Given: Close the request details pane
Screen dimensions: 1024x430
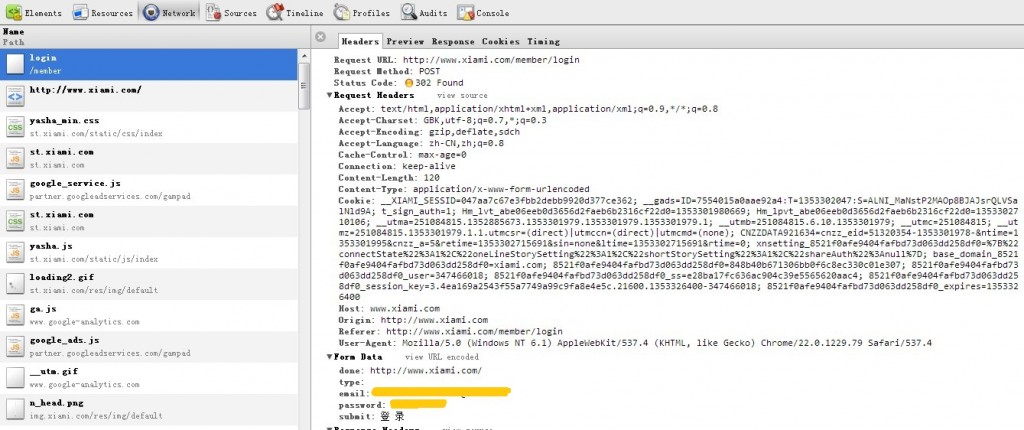Looking at the screenshot, I should pyautogui.click(x=320, y=37).
